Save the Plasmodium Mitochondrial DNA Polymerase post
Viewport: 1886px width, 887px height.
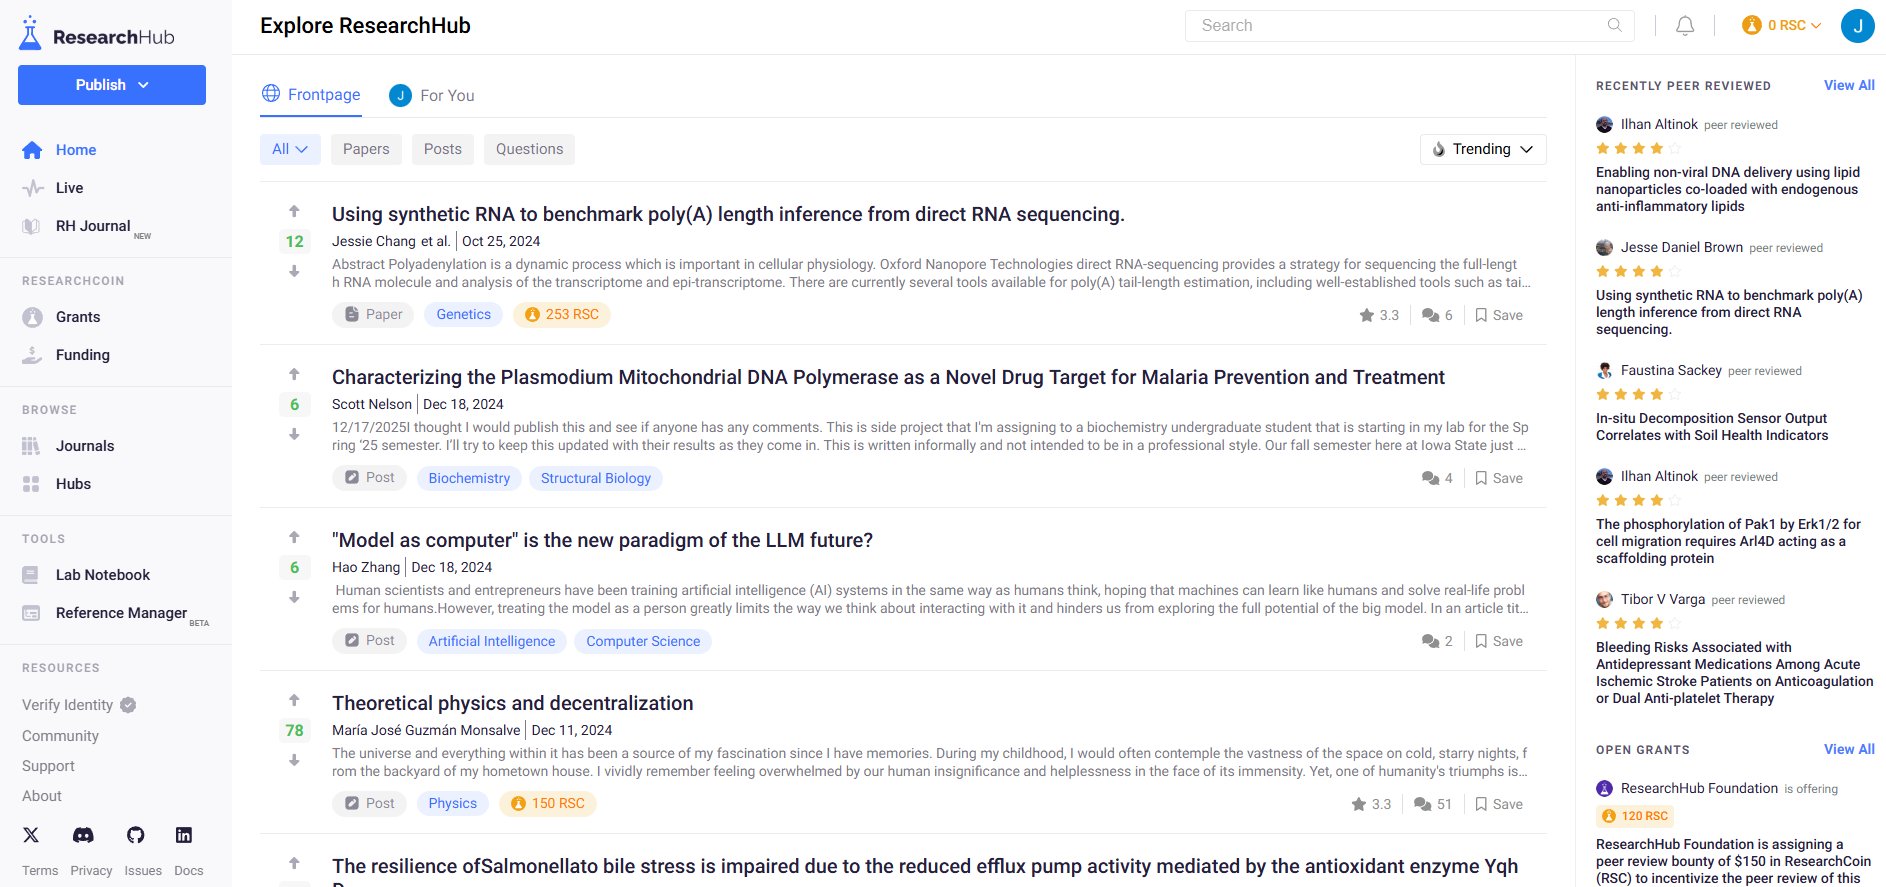pos(1499,478)
